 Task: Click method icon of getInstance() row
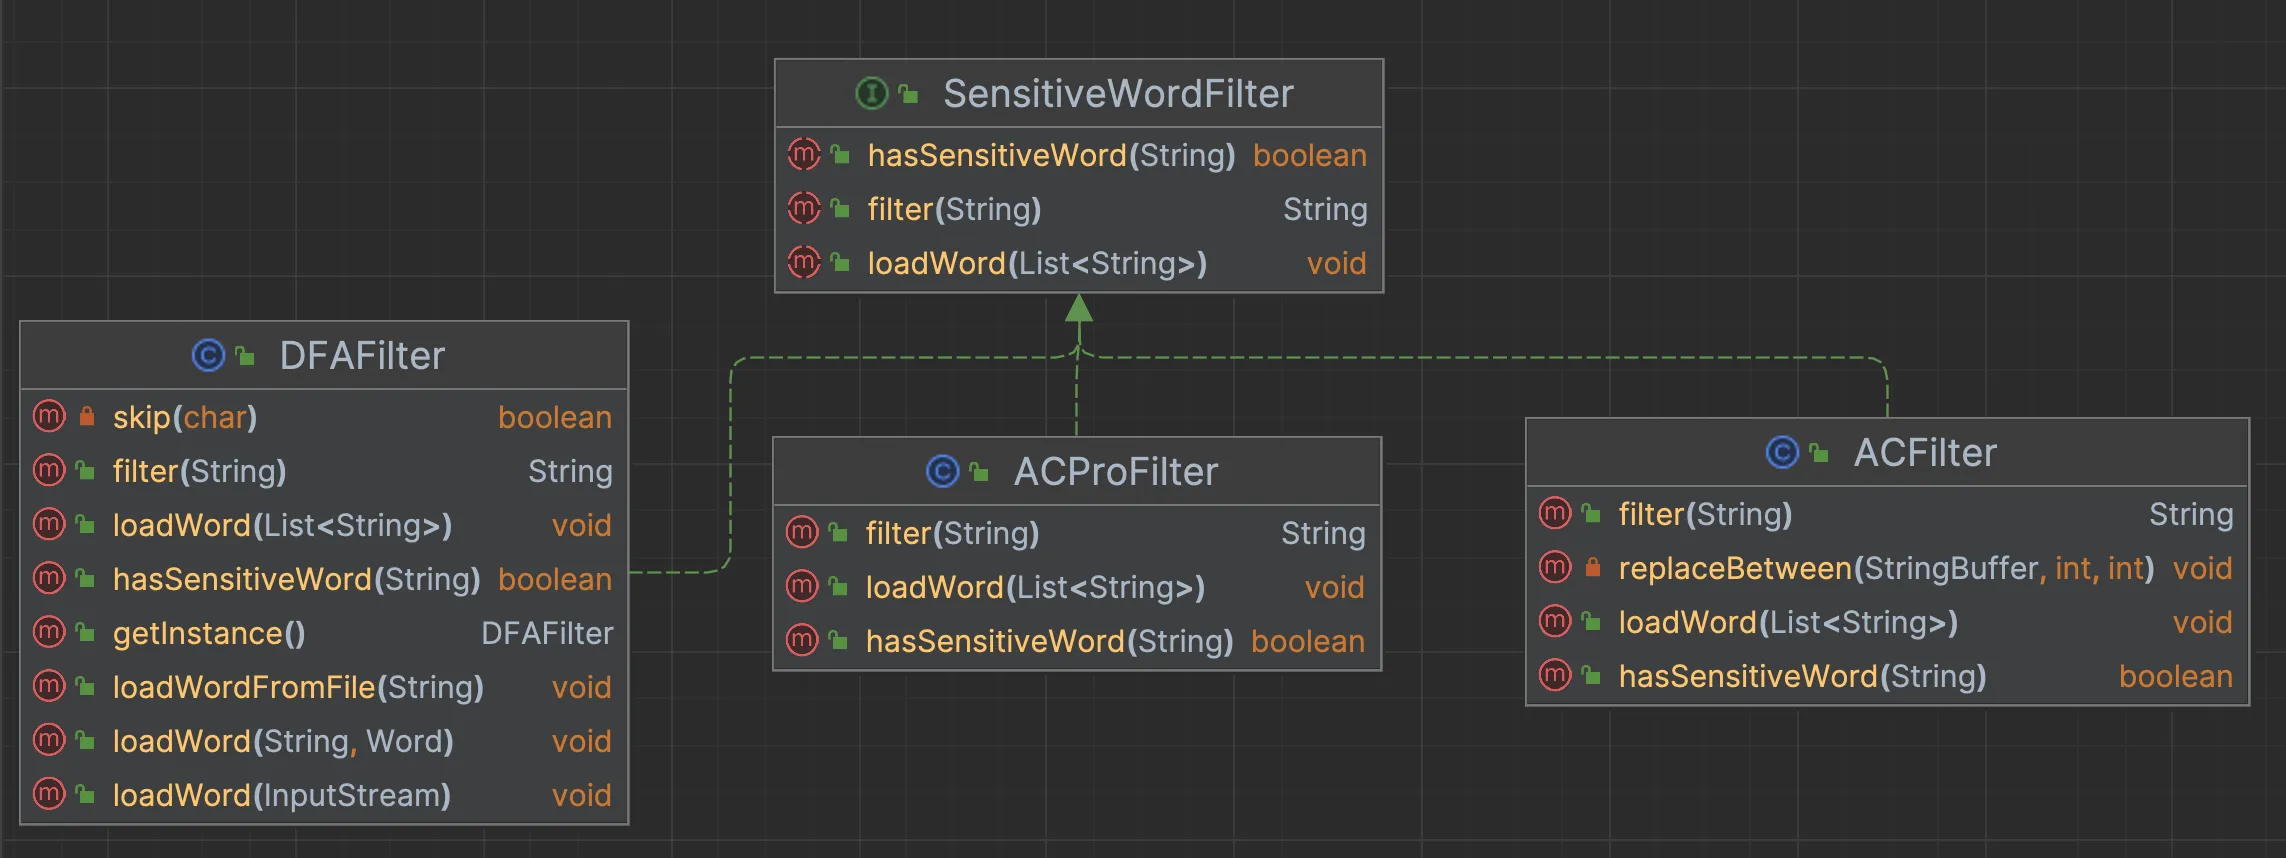pyautogui.click(x=49, y=632)
